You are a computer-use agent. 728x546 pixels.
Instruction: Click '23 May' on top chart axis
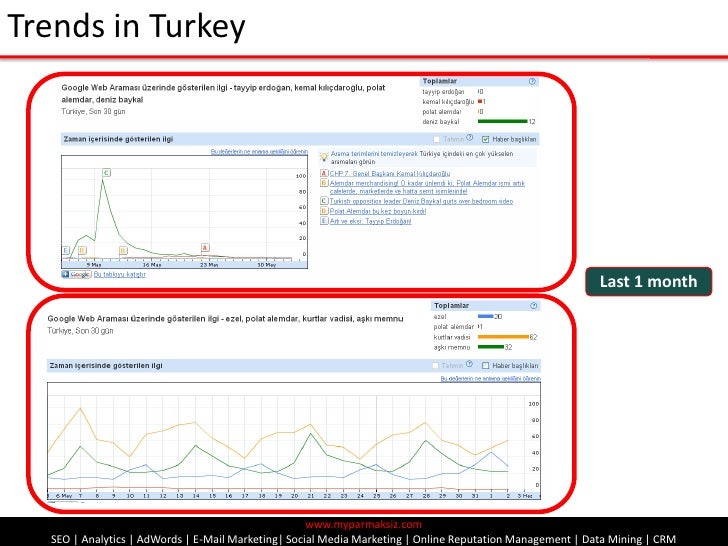click(x=209, y=265)
